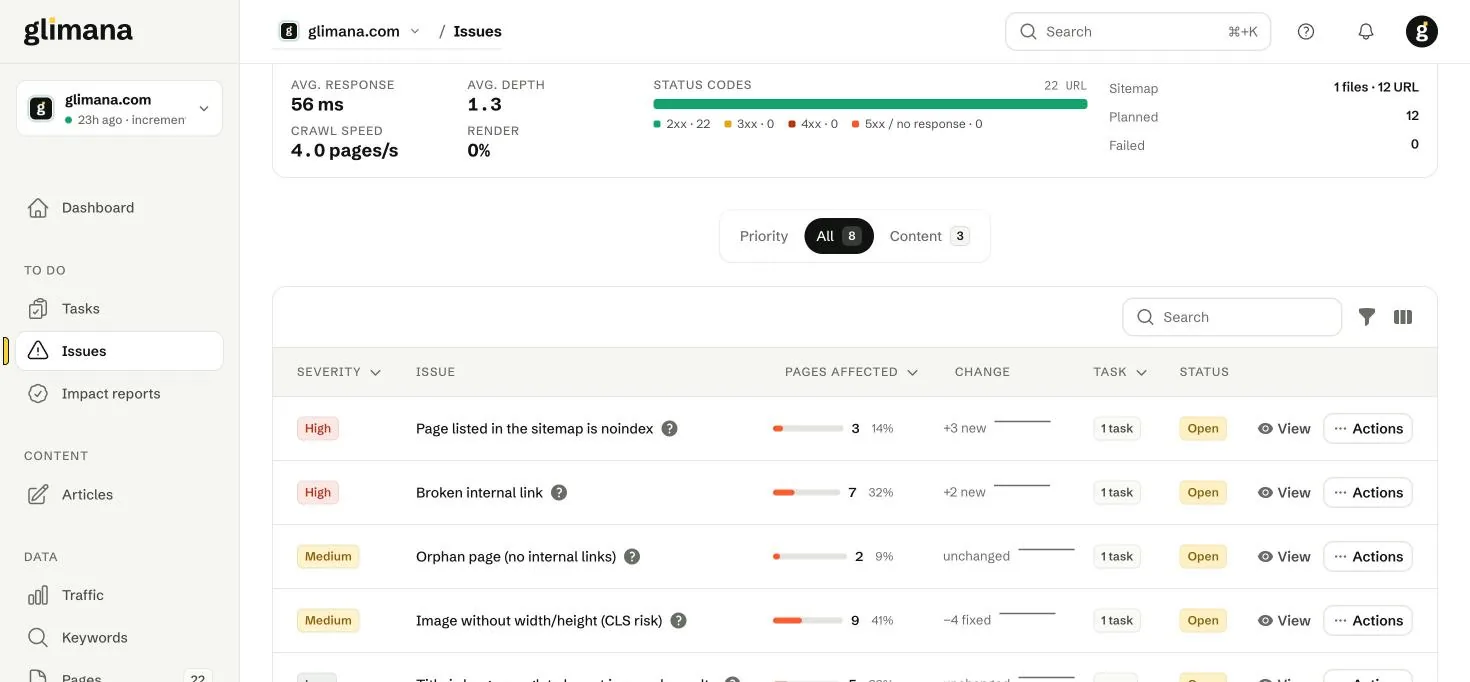
Task: Show help for Orphan page issue
Action: 632,556
